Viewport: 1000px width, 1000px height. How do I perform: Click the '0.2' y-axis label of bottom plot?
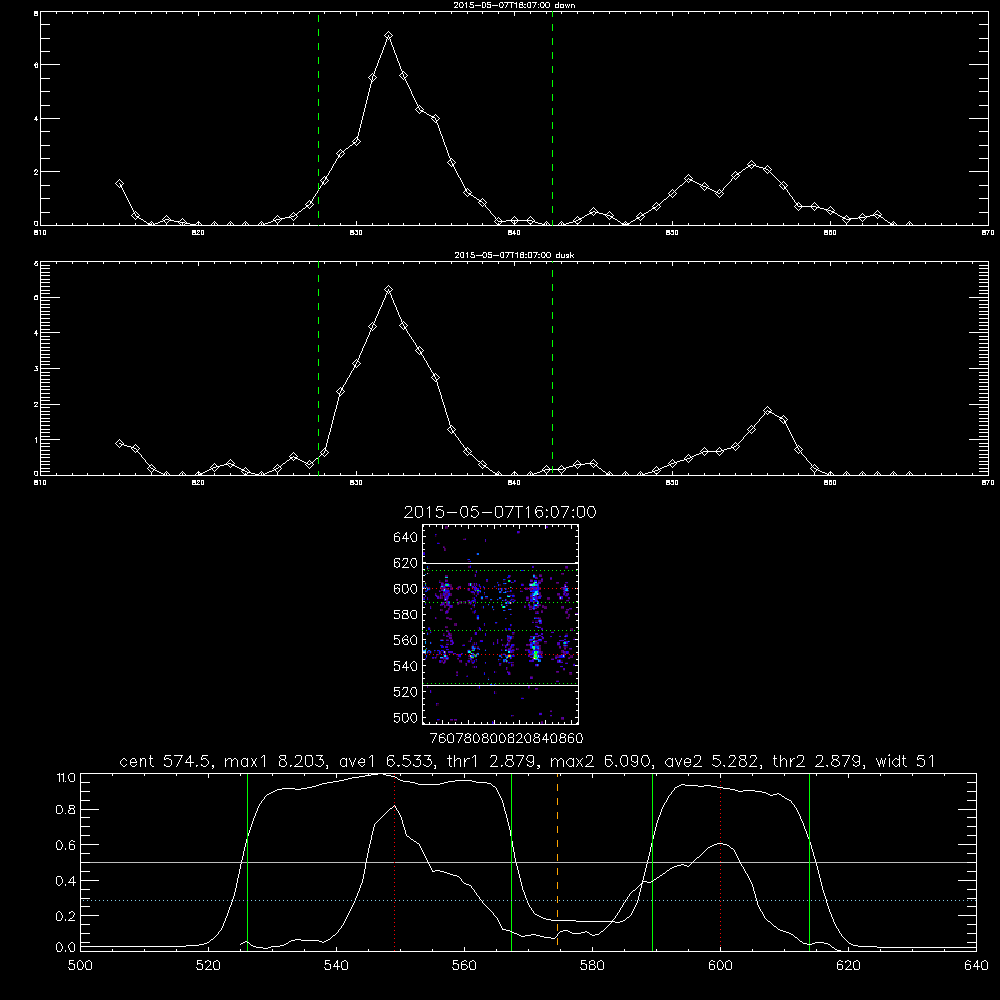click(x=66, y=916)
